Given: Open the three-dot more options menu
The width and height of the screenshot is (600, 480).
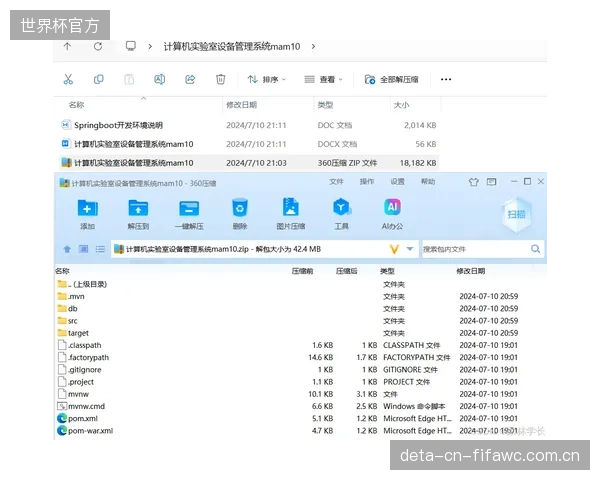Looking at the screenshot, I should [x=446, y=79].
